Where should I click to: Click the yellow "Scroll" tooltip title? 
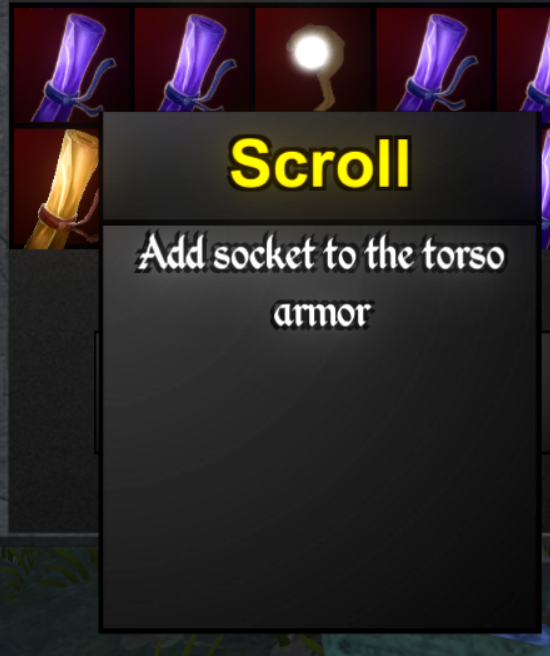(320, 163)
